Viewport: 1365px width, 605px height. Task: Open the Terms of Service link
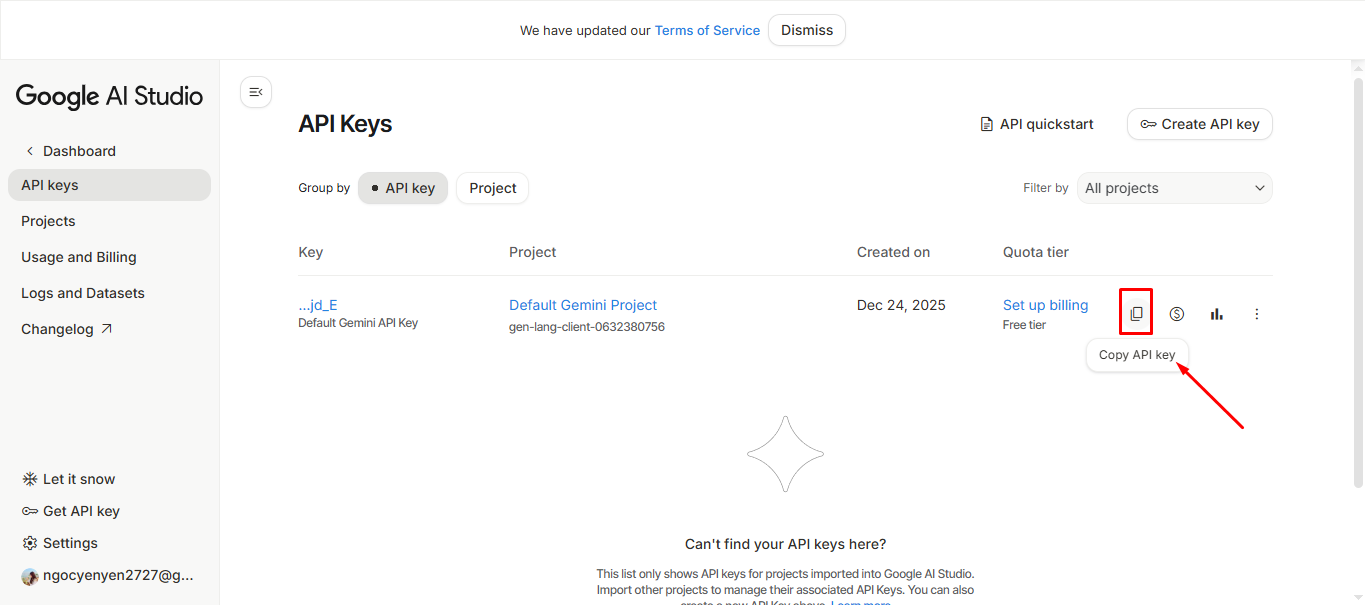click(x=707, y=30)
